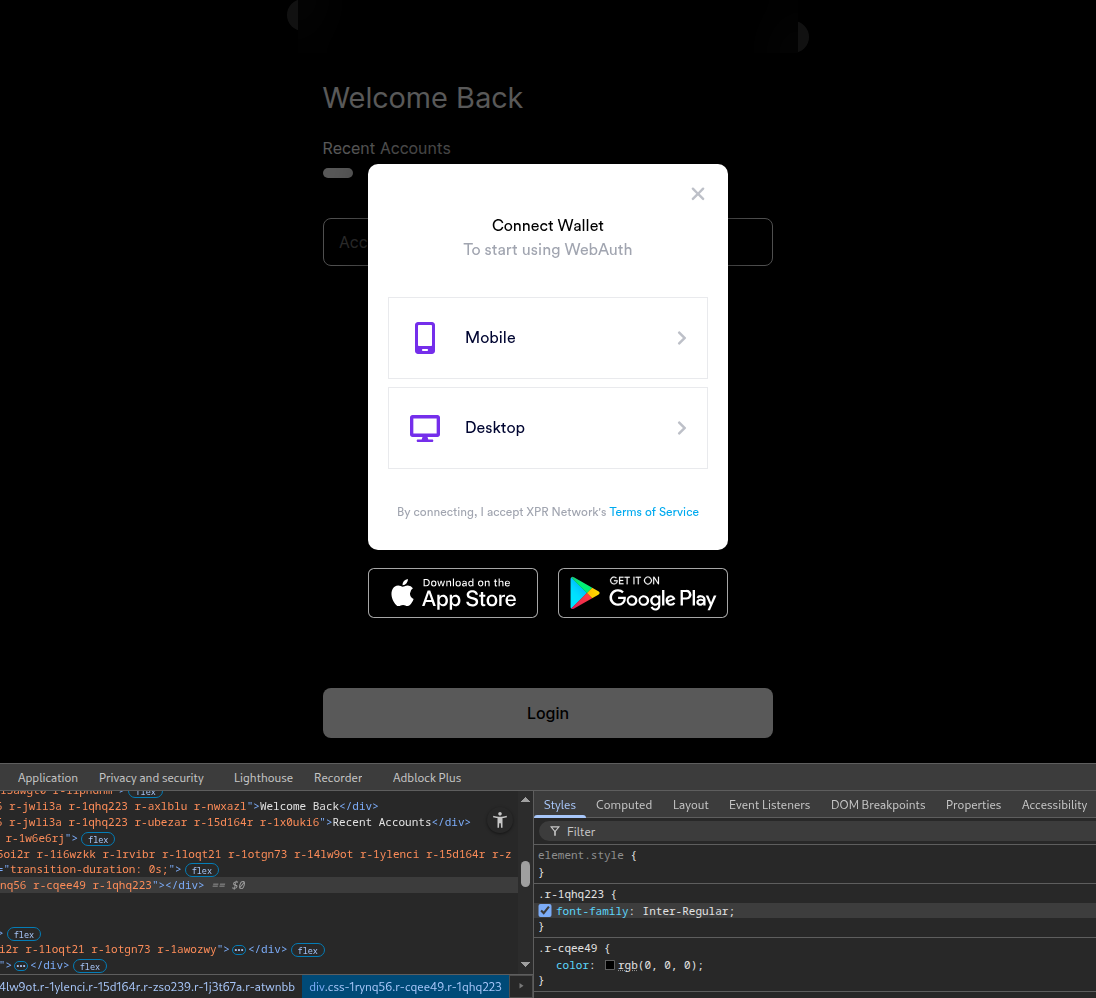The image size is (1096, 998).
Task: Disable the font-family property checkbox
Action: click(x=545, y=911)
